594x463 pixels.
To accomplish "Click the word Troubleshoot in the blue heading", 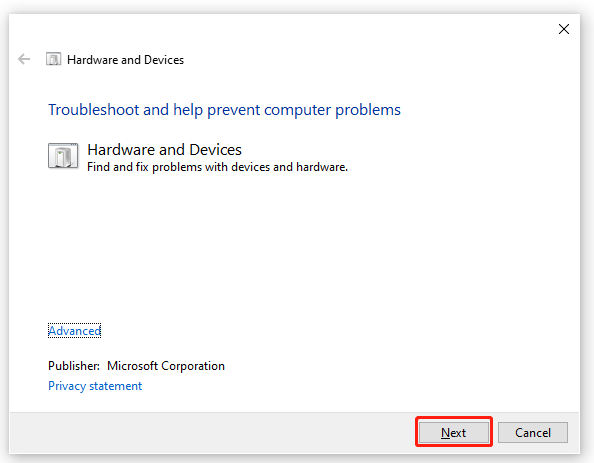I will click(x=94, y=110).
